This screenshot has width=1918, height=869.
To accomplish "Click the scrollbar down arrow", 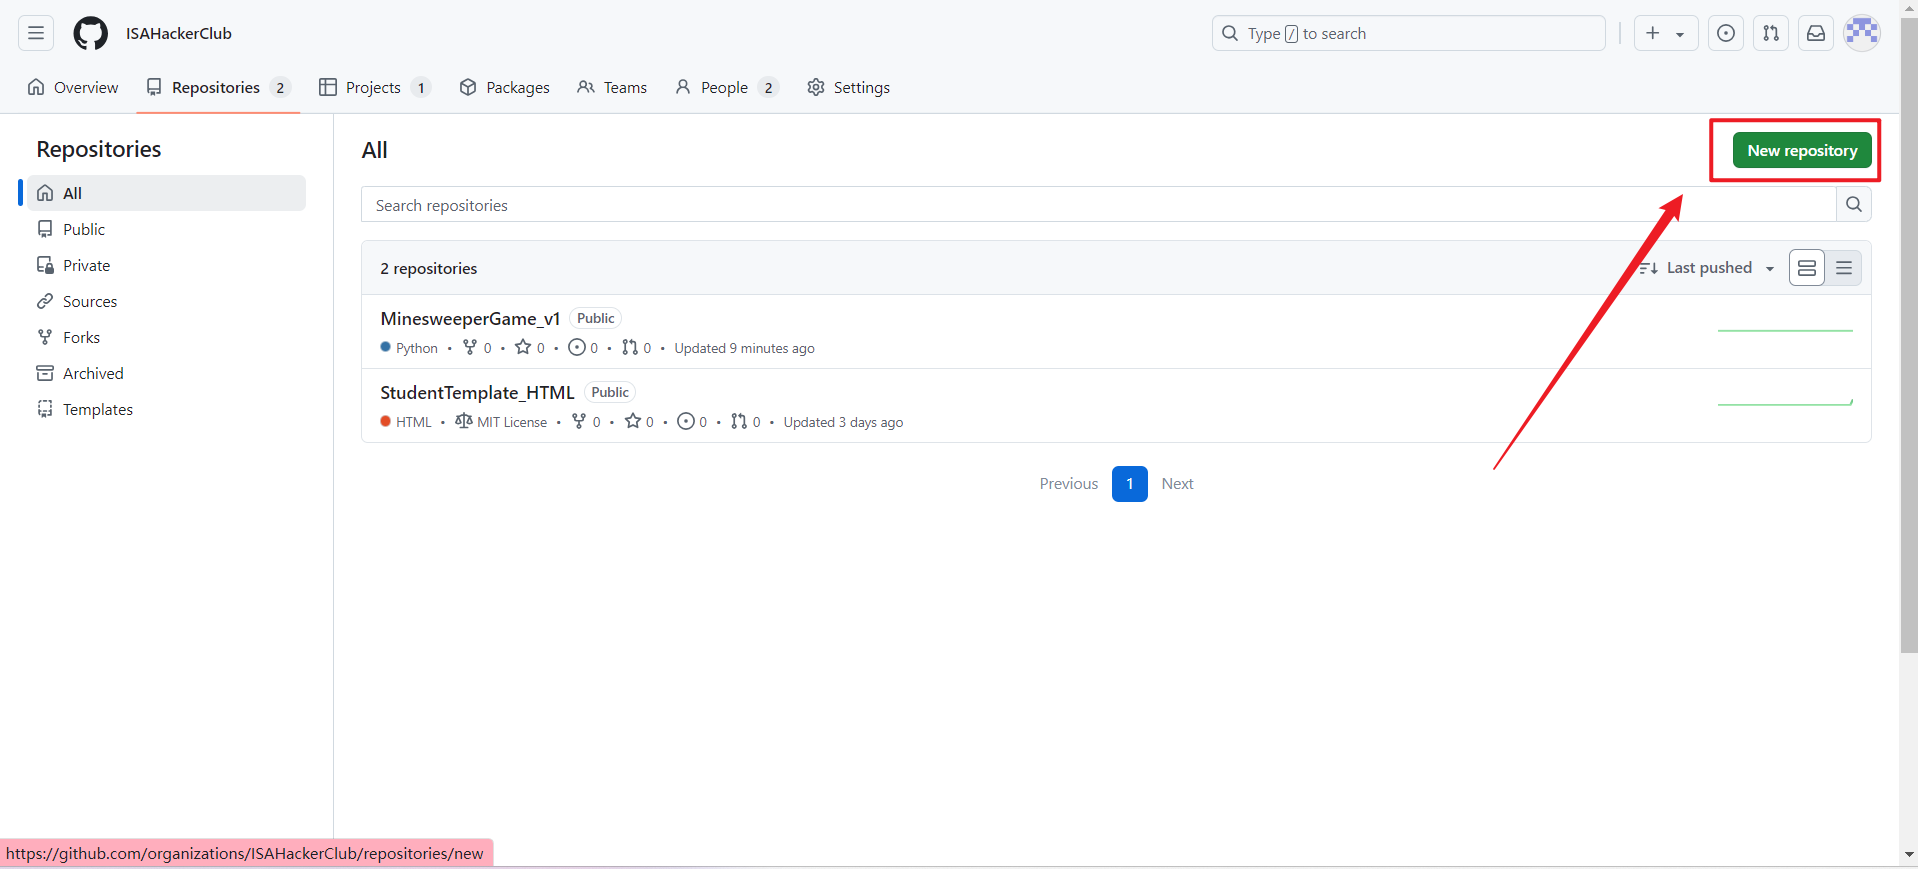I will tap(1909, 855).
